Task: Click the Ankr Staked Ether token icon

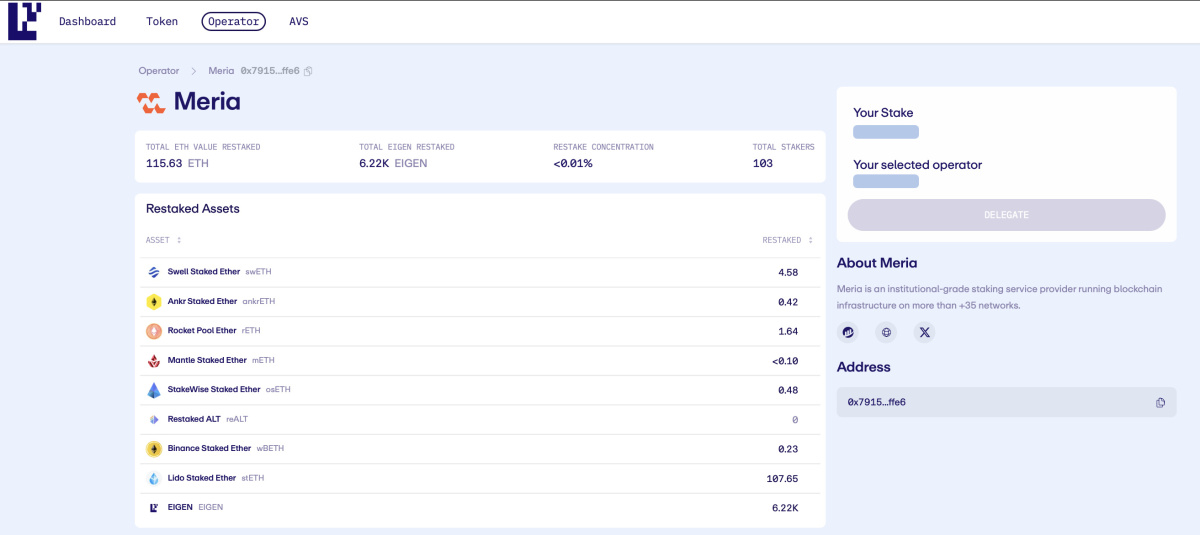Action: (x=154, y=301)
